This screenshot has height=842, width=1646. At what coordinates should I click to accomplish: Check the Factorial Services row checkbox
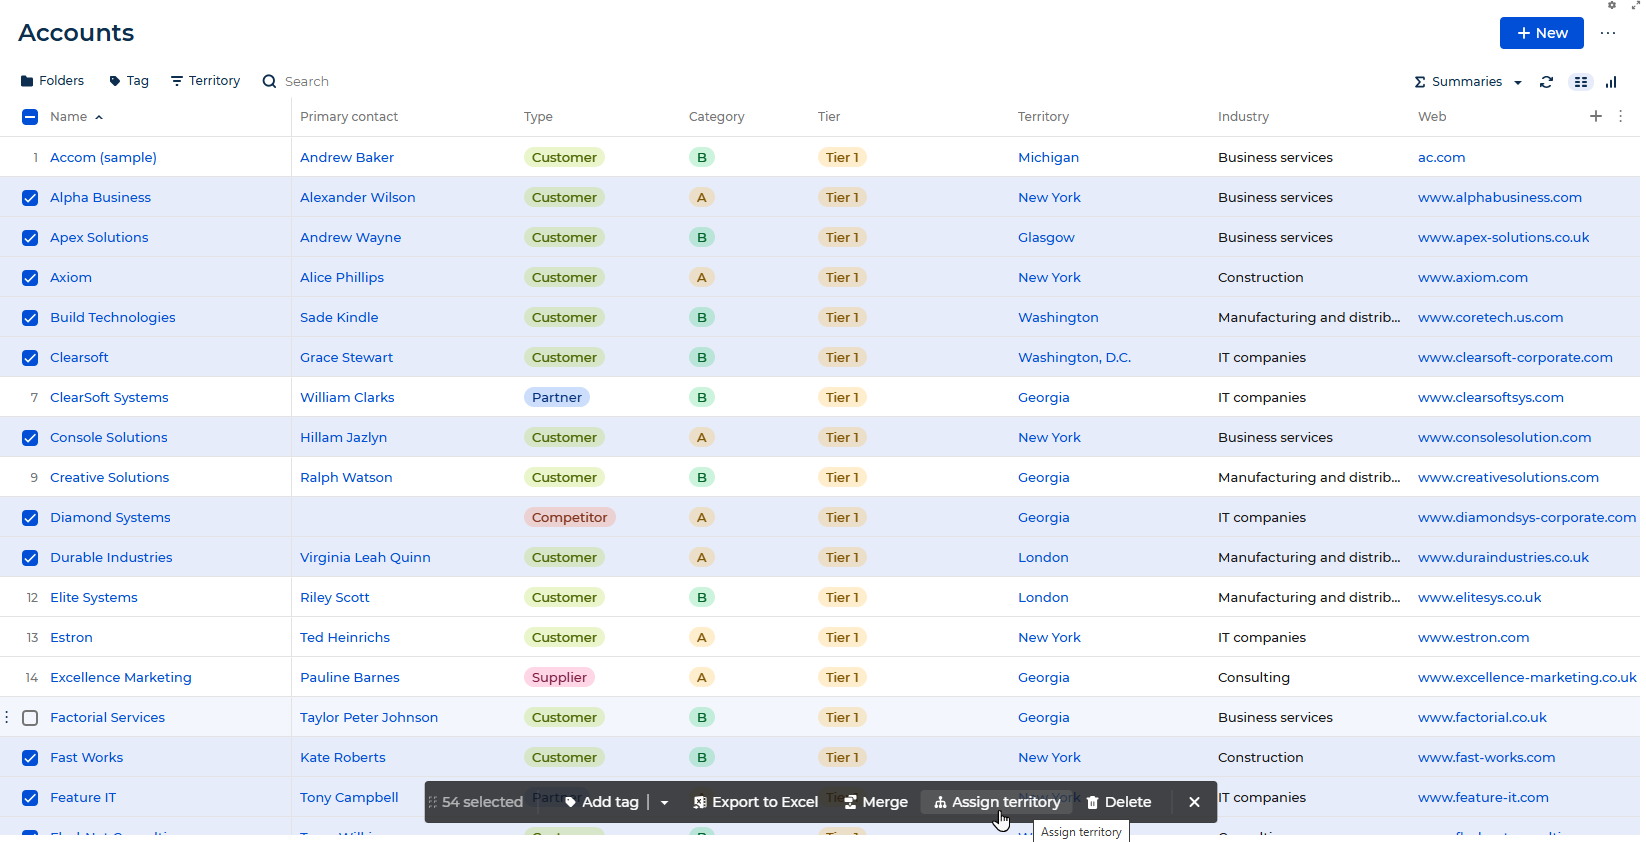(x=30, y=718)
